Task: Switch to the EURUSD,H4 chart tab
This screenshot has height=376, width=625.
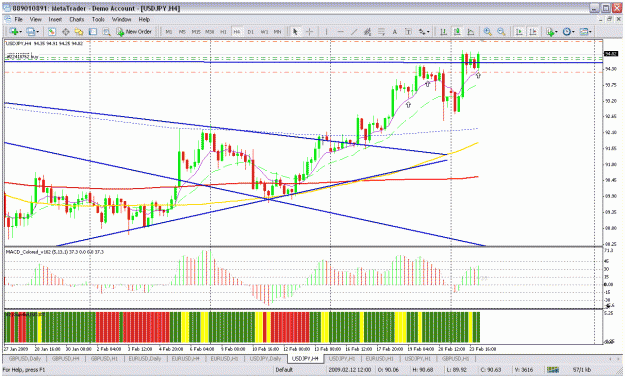Action: point(185,358)
